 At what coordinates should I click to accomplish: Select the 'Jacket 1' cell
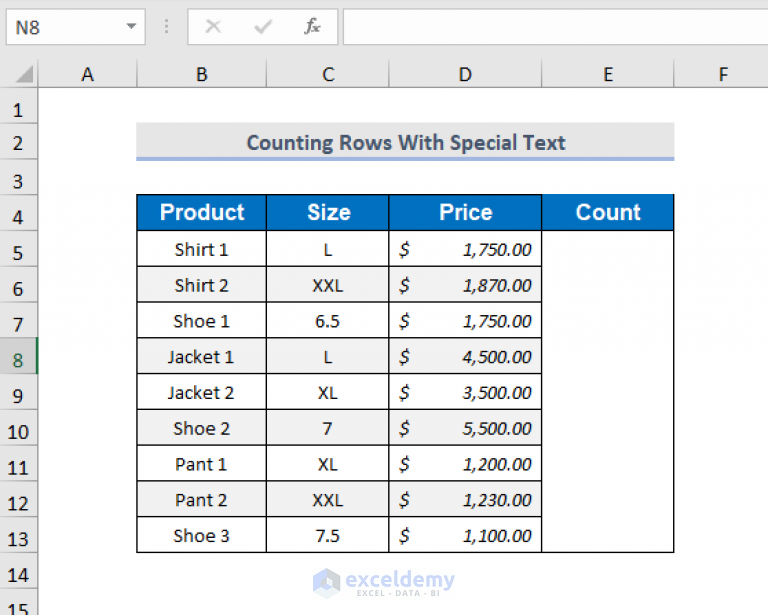coord(201,356)
